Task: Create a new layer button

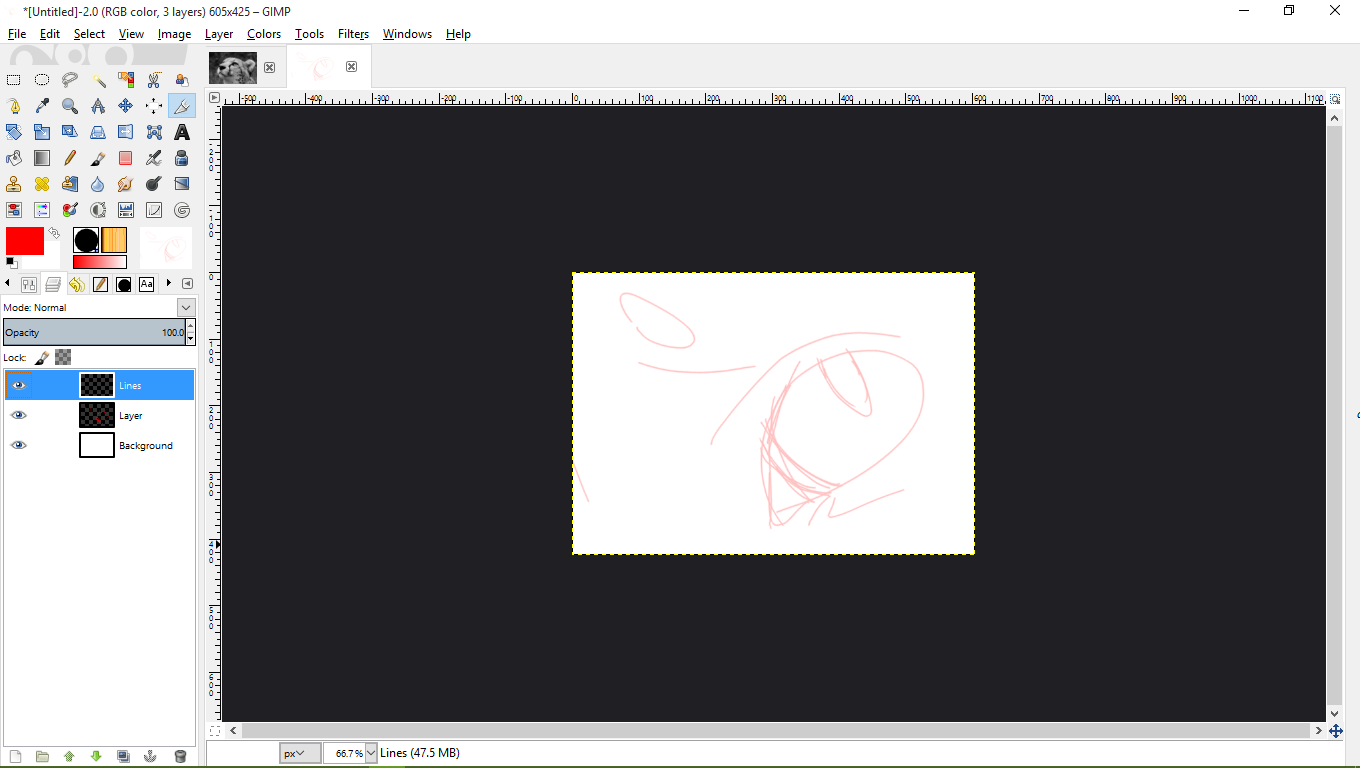Action: tap(14, 756)
